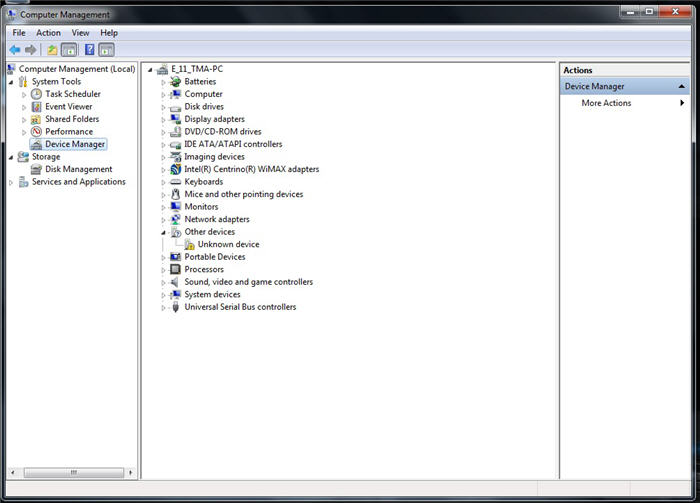Click the Event Viewer label
700x503 pixels.
click(x=69, y=107)
